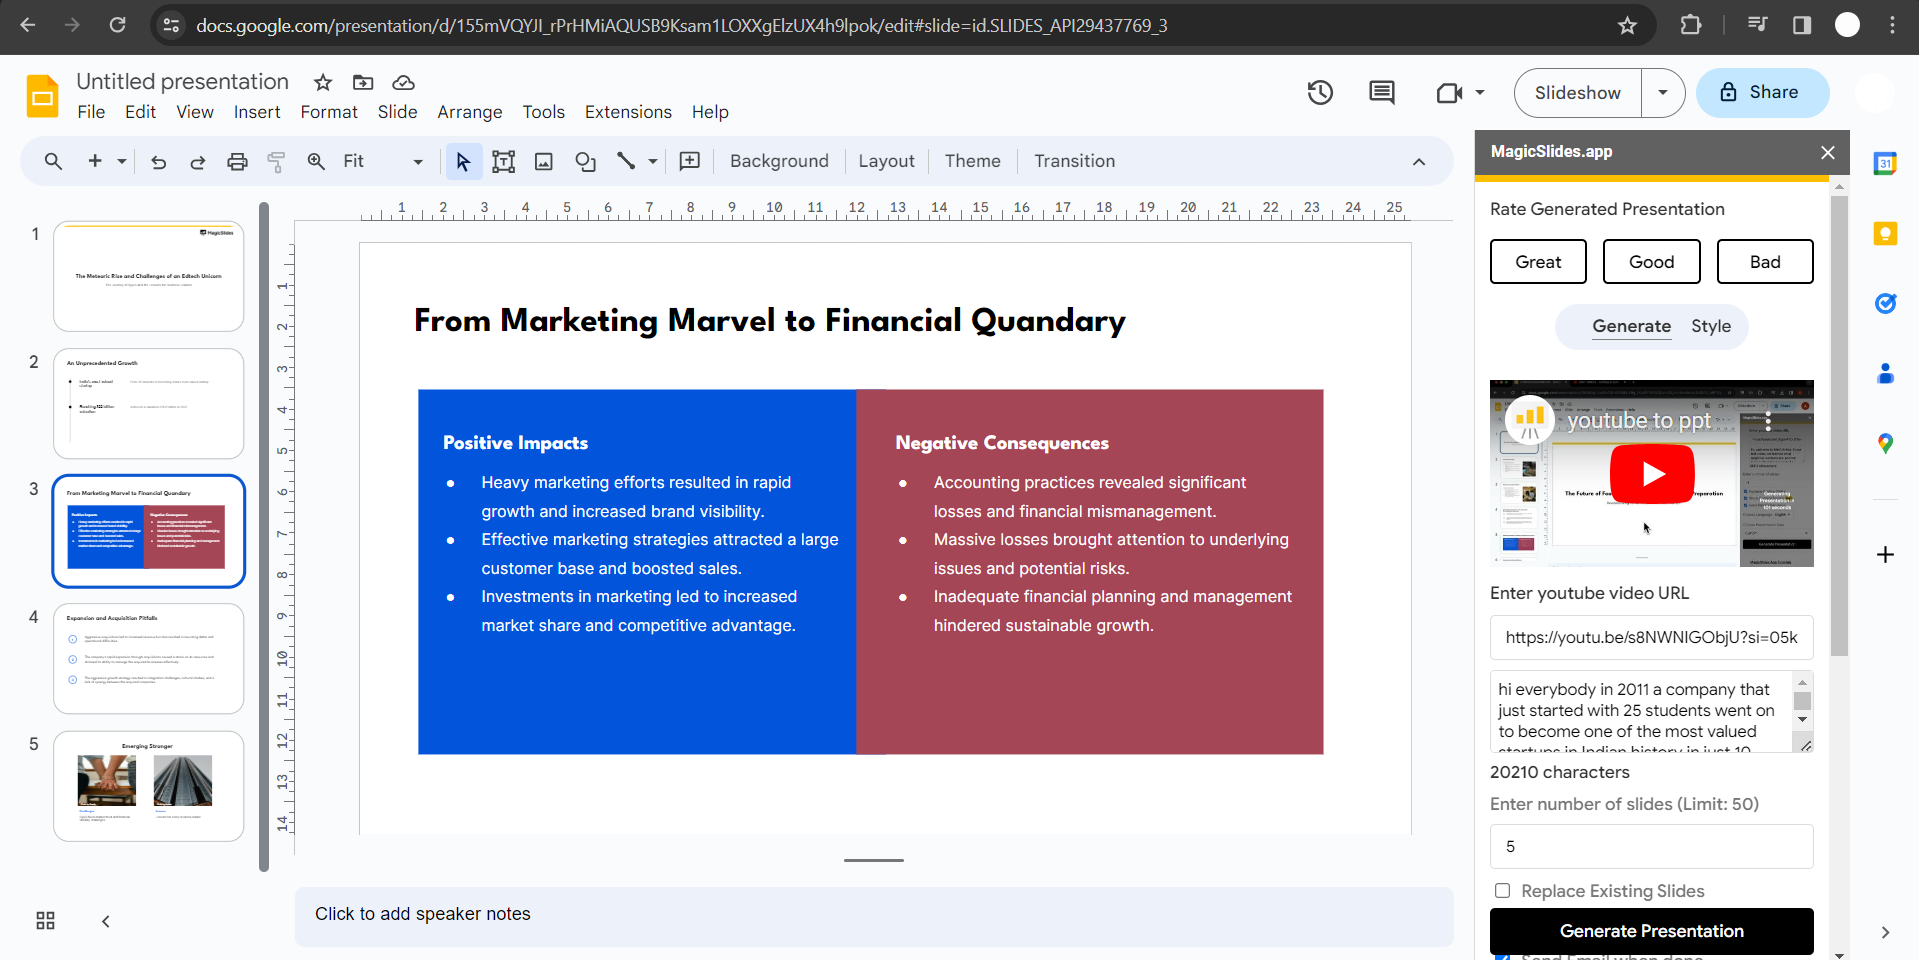
Task: Select slide 2 An Unprecedented Growth thumbnail
Action: [x=148, y=403]
